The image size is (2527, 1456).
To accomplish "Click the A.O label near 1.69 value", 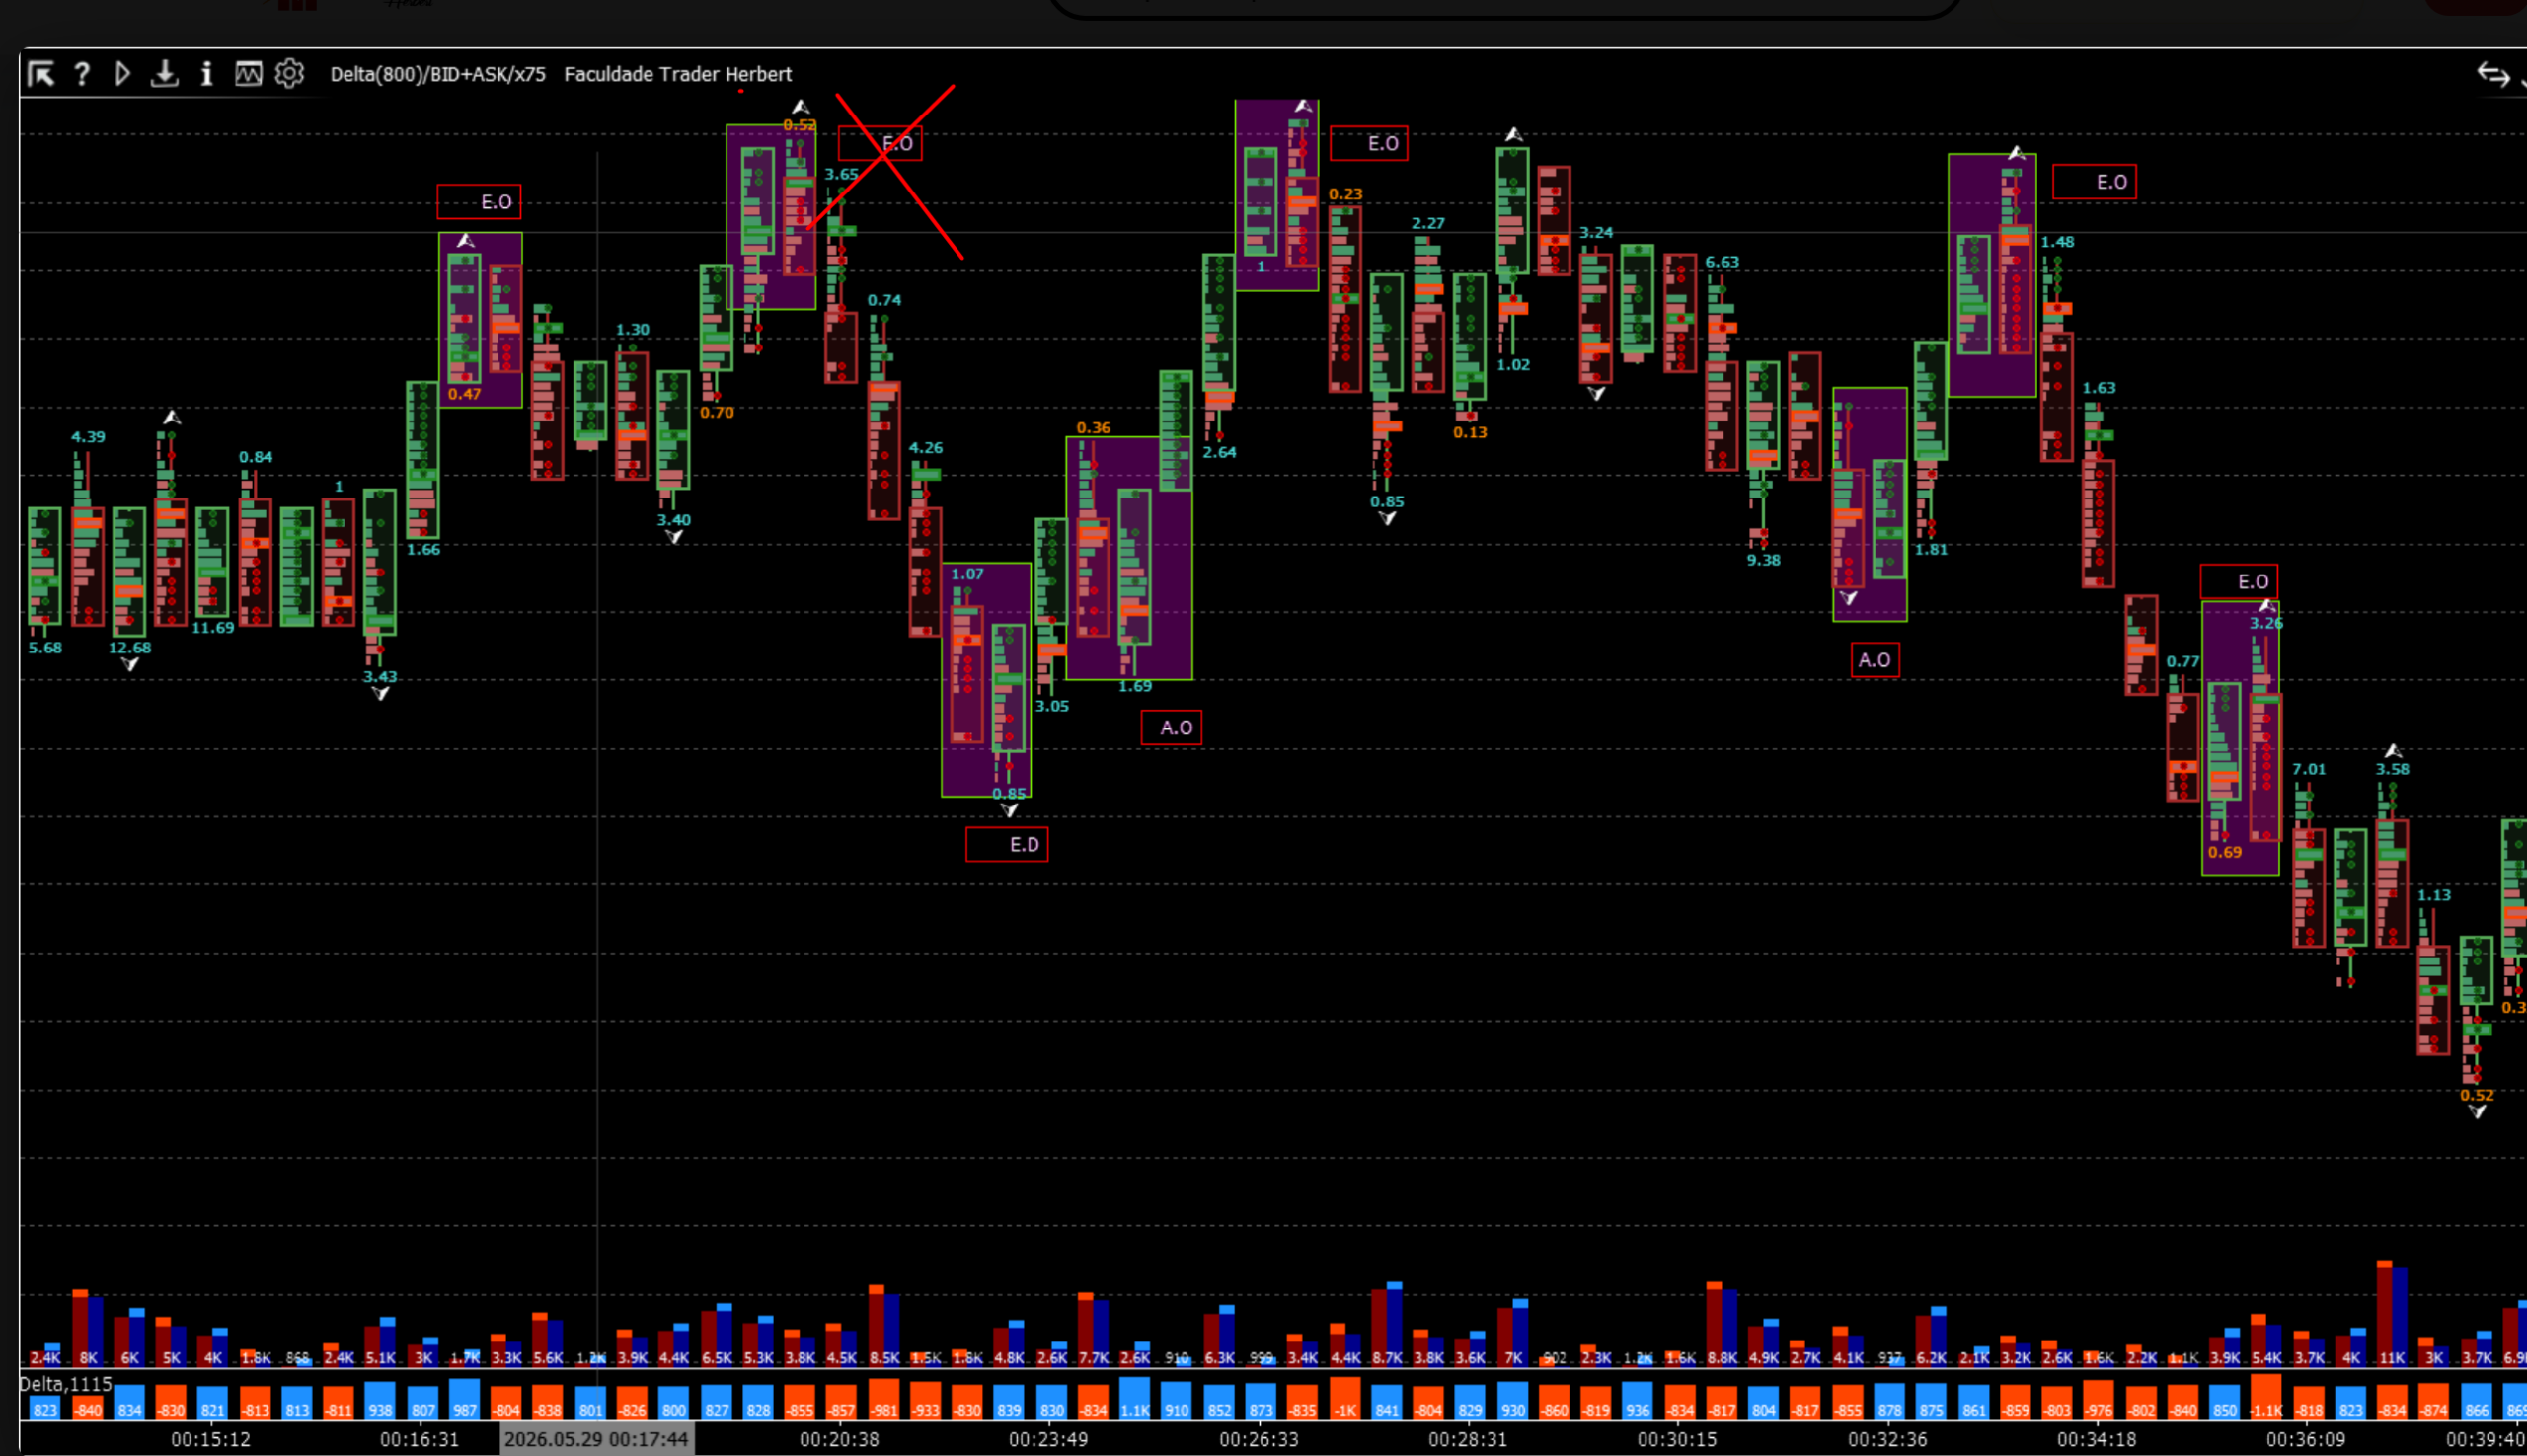I will coord(1171,728).
